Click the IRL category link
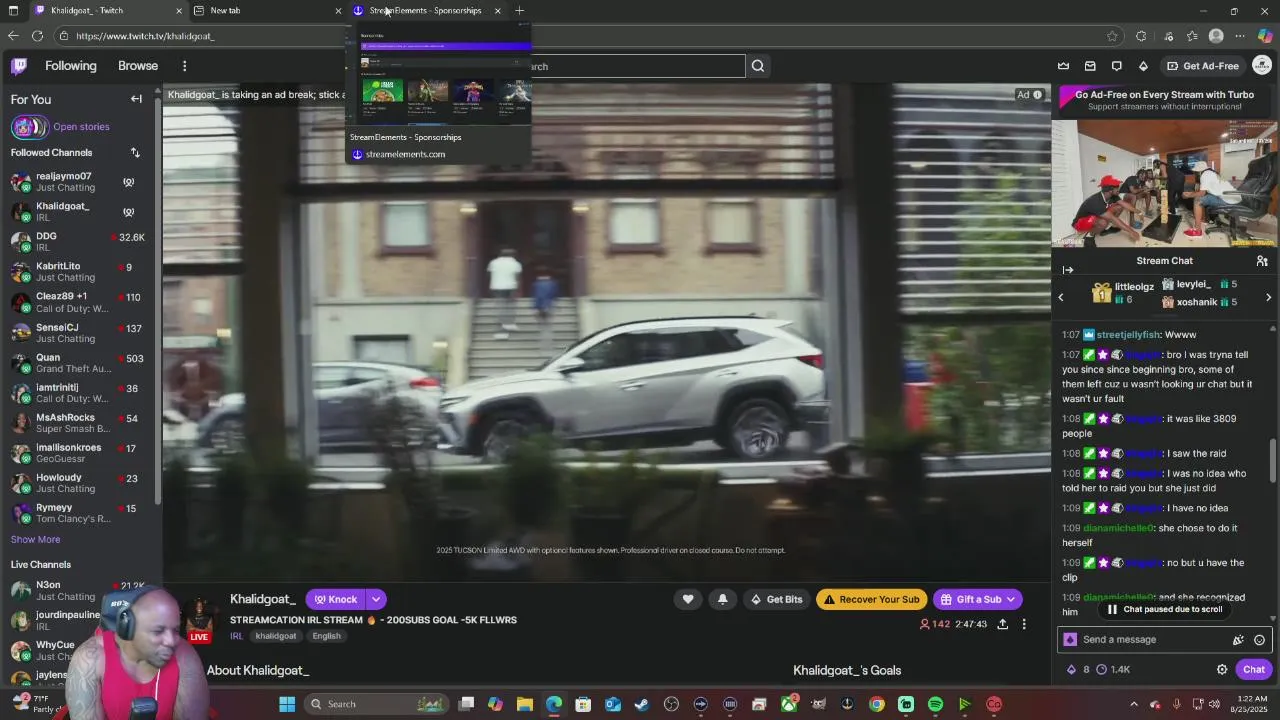Viewport: 1280px width, 720px height. click(236, 636)
